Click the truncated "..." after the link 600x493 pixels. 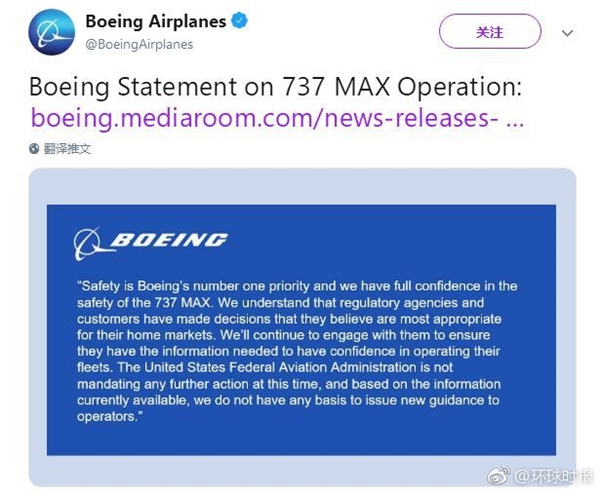tap(513, 116)
